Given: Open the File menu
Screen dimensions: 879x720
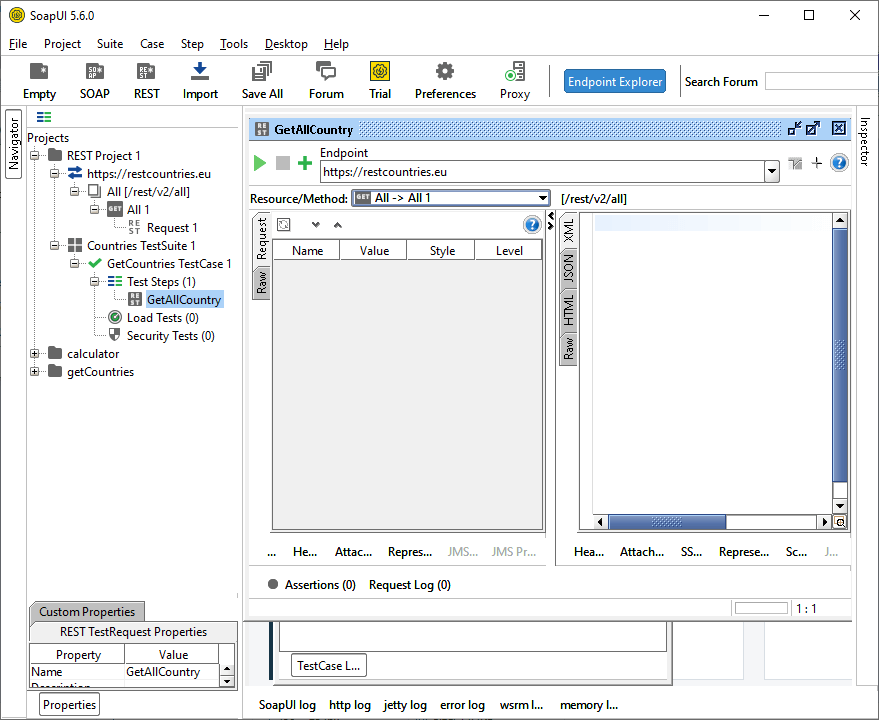Looking at the screenshot, I should pos(18,44).
